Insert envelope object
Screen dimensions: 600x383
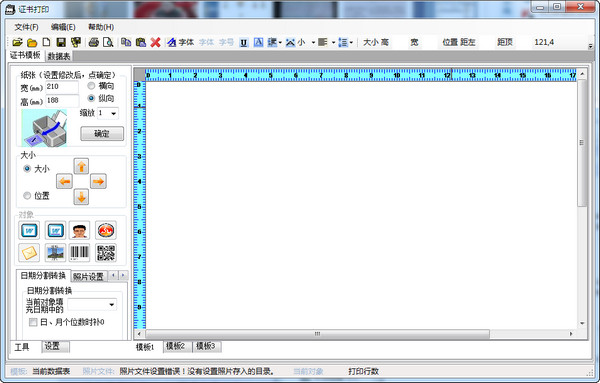click(29, 253)
